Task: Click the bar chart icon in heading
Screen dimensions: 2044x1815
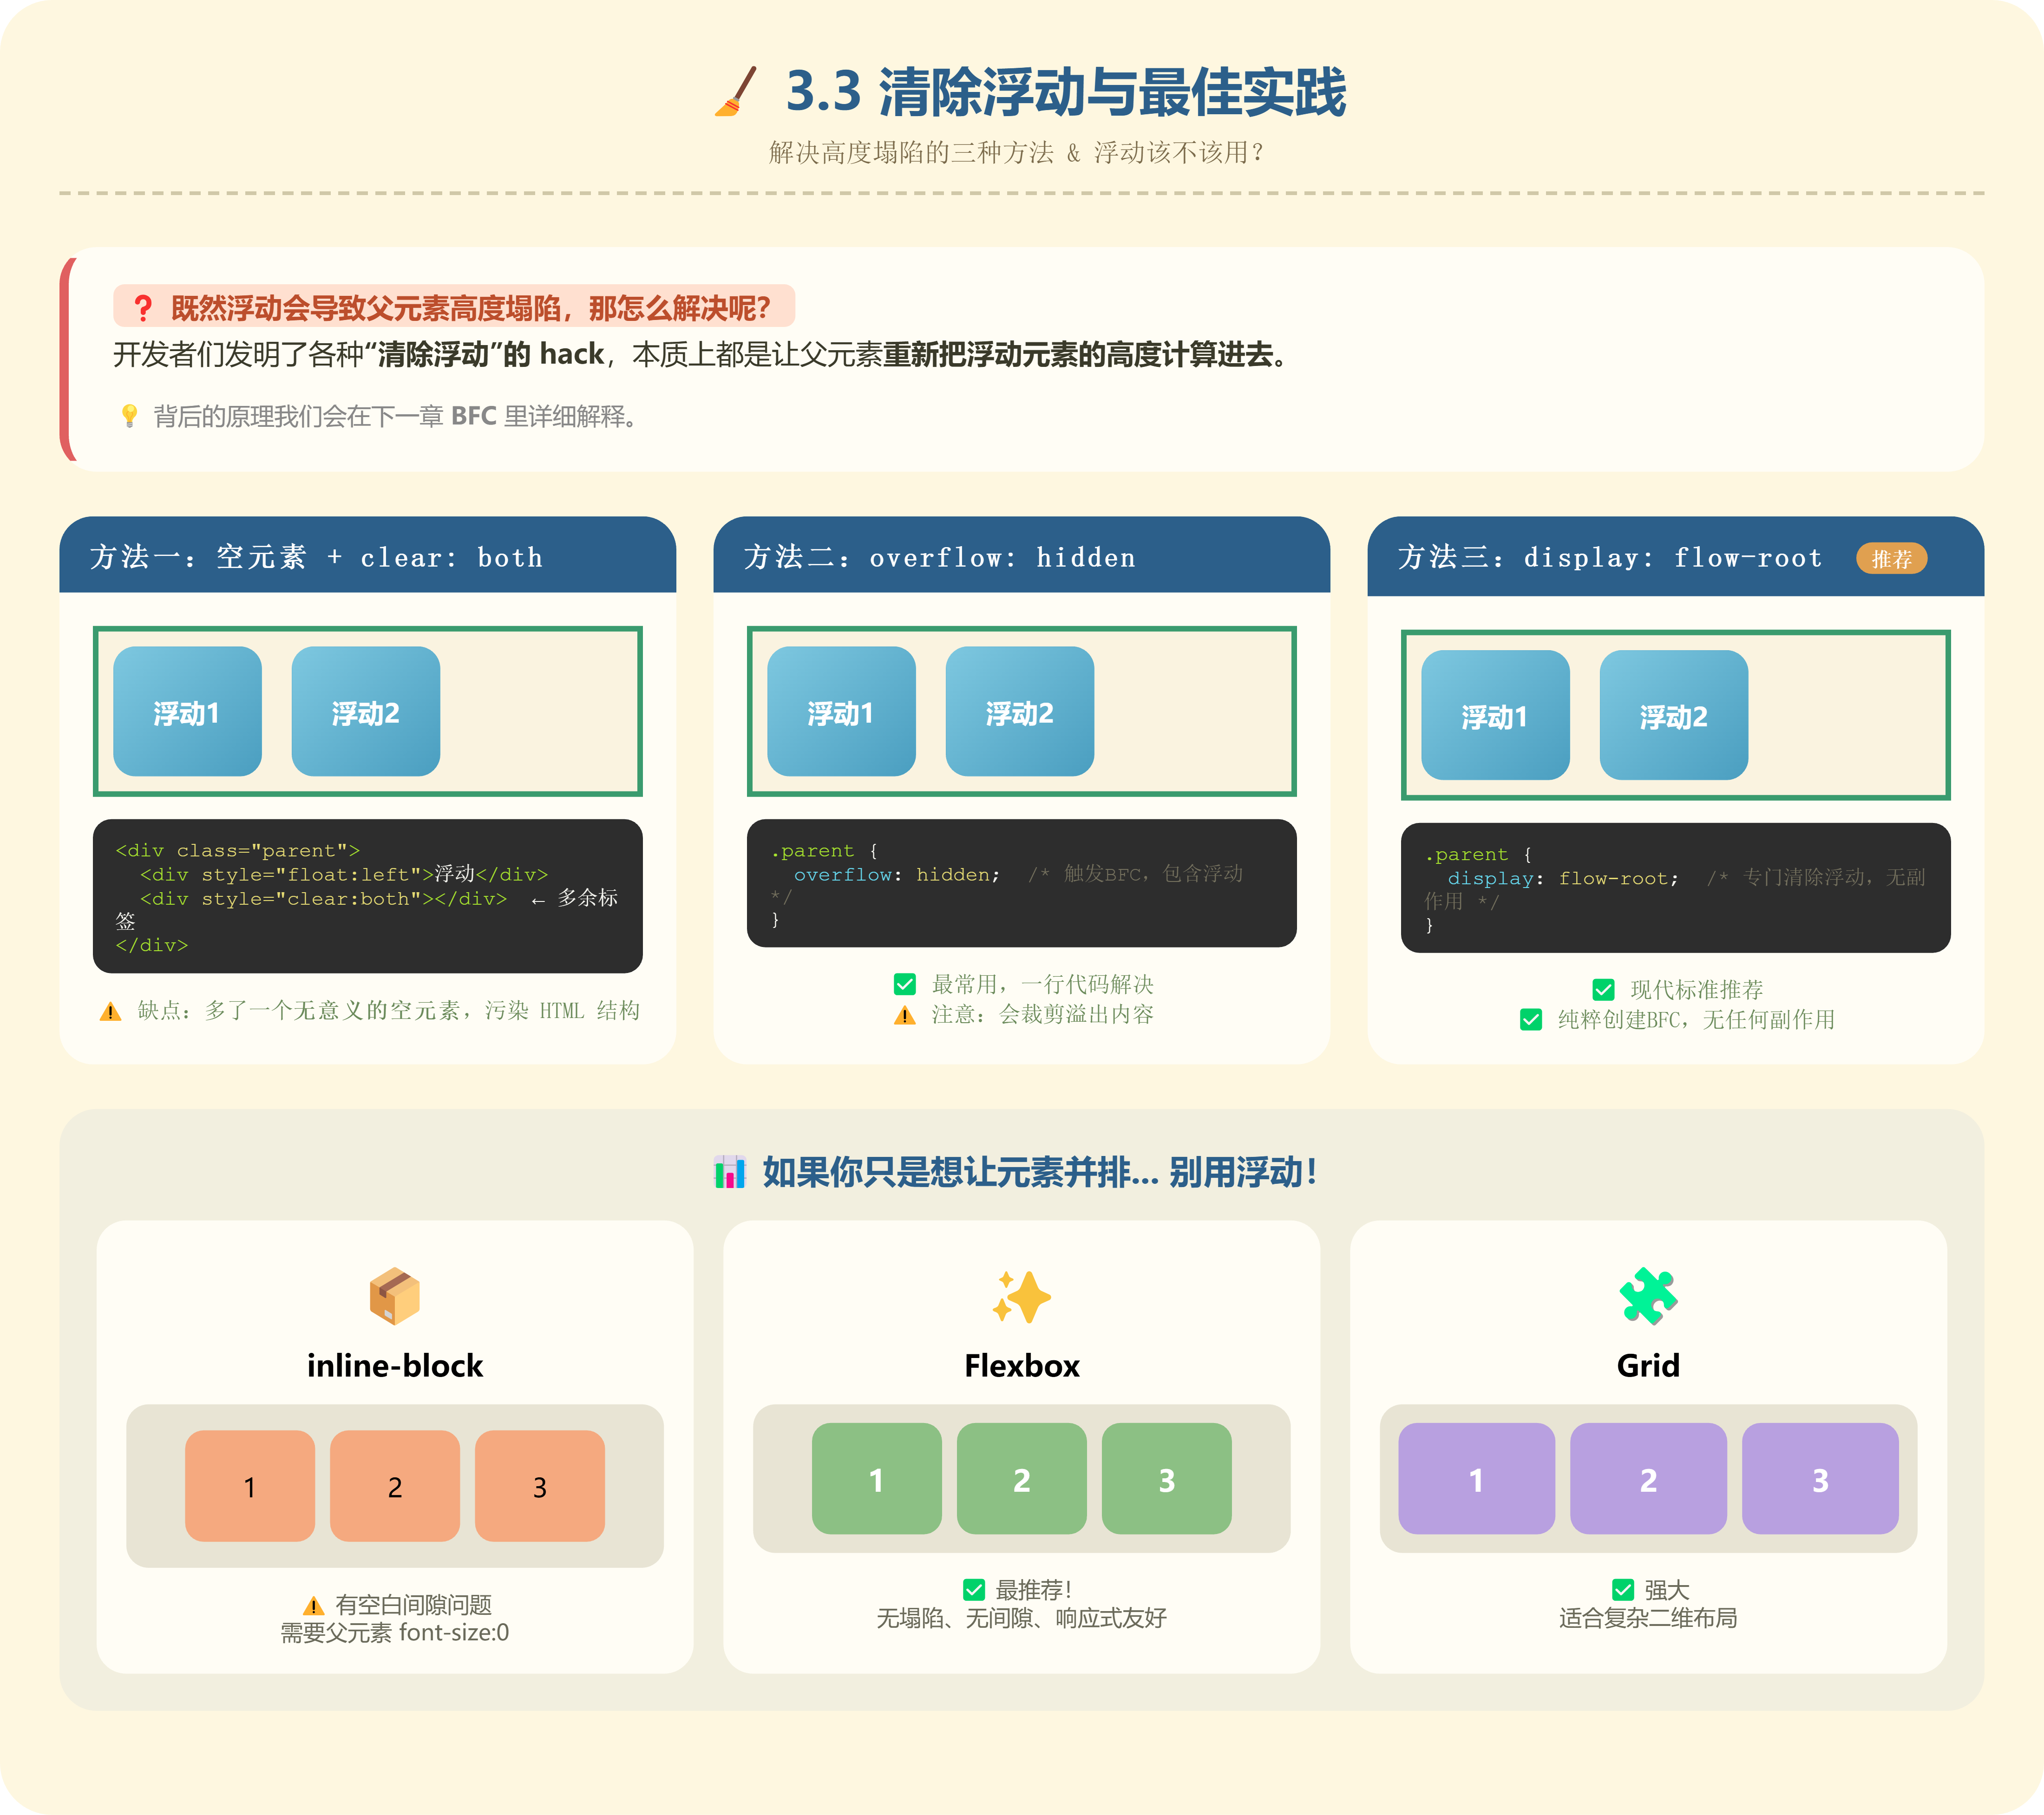Action: coord(730,1172)
